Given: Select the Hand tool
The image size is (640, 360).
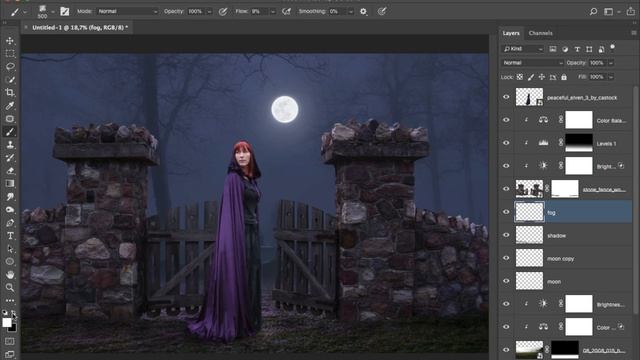Looking at the screenshot, I should [10, 275].
